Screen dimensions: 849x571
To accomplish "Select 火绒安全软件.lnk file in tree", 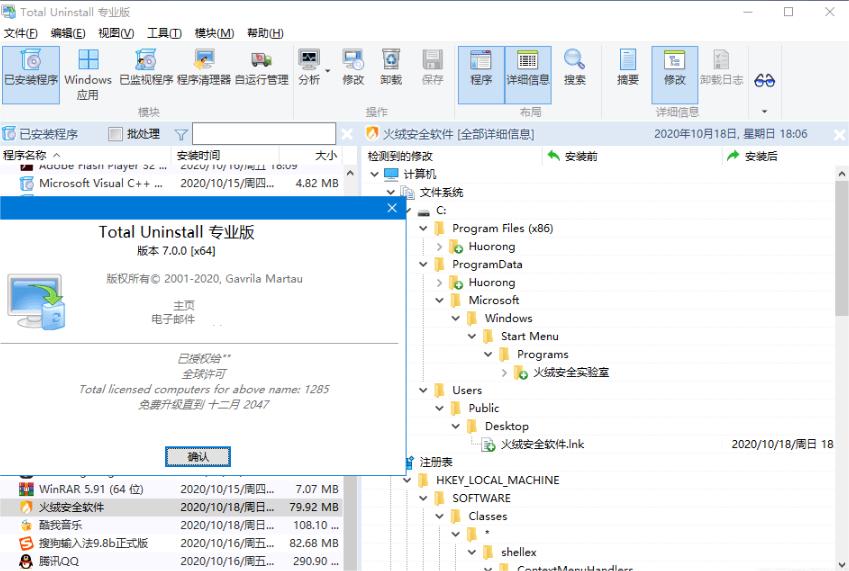I will point(542,444).
